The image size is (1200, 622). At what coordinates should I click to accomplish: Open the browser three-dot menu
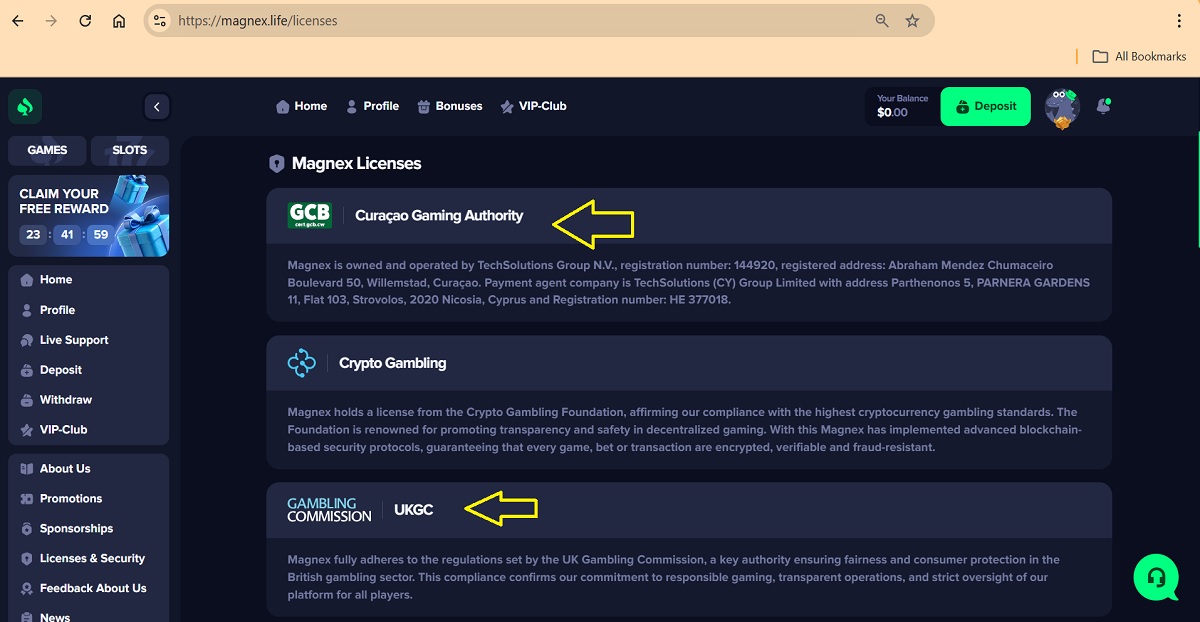1179,21
